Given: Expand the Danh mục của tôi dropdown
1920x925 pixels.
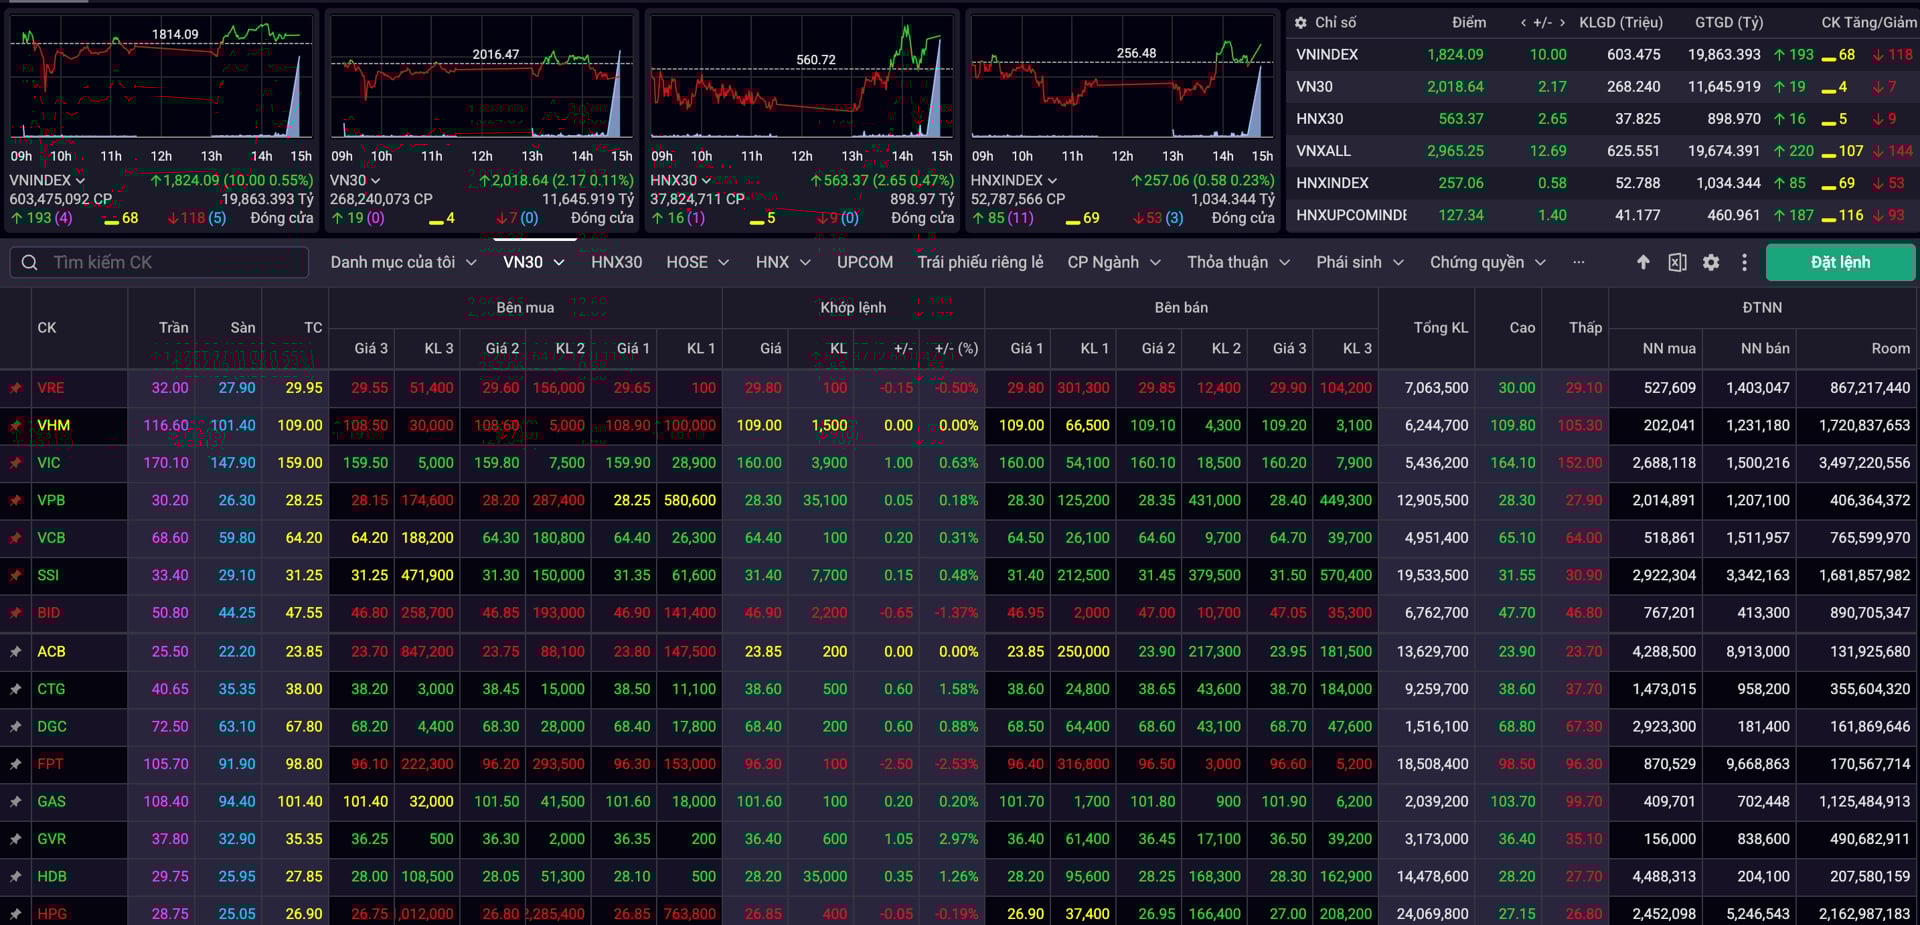Looking at the screenshot, I should (402, 262).
